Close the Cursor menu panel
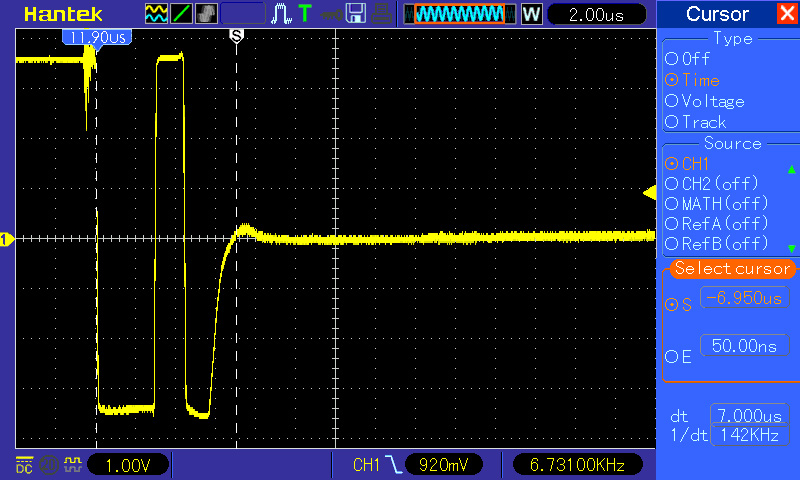800x480 pixels. tap(787, 14)
